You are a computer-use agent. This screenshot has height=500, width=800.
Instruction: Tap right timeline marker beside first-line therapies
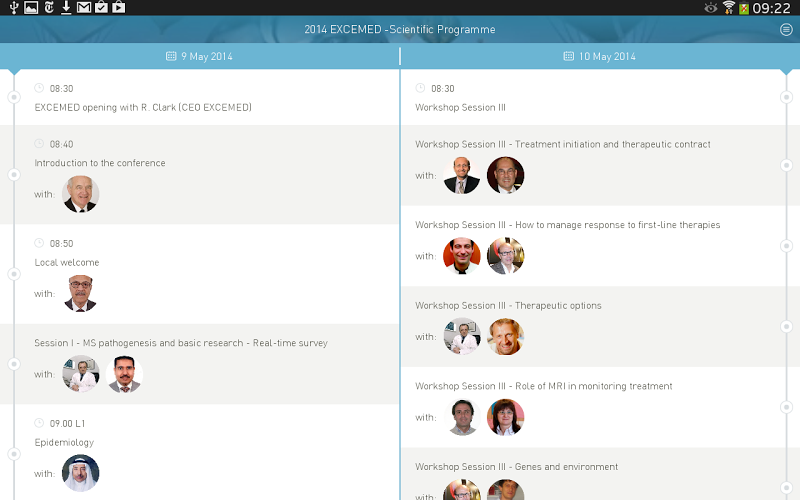click(786, 245)
